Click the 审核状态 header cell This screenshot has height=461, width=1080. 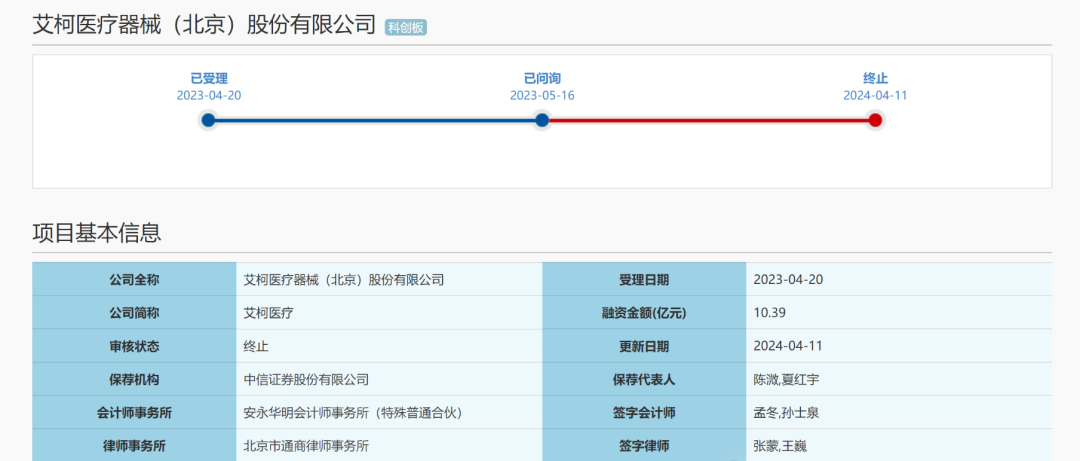[x=134, y=346]
